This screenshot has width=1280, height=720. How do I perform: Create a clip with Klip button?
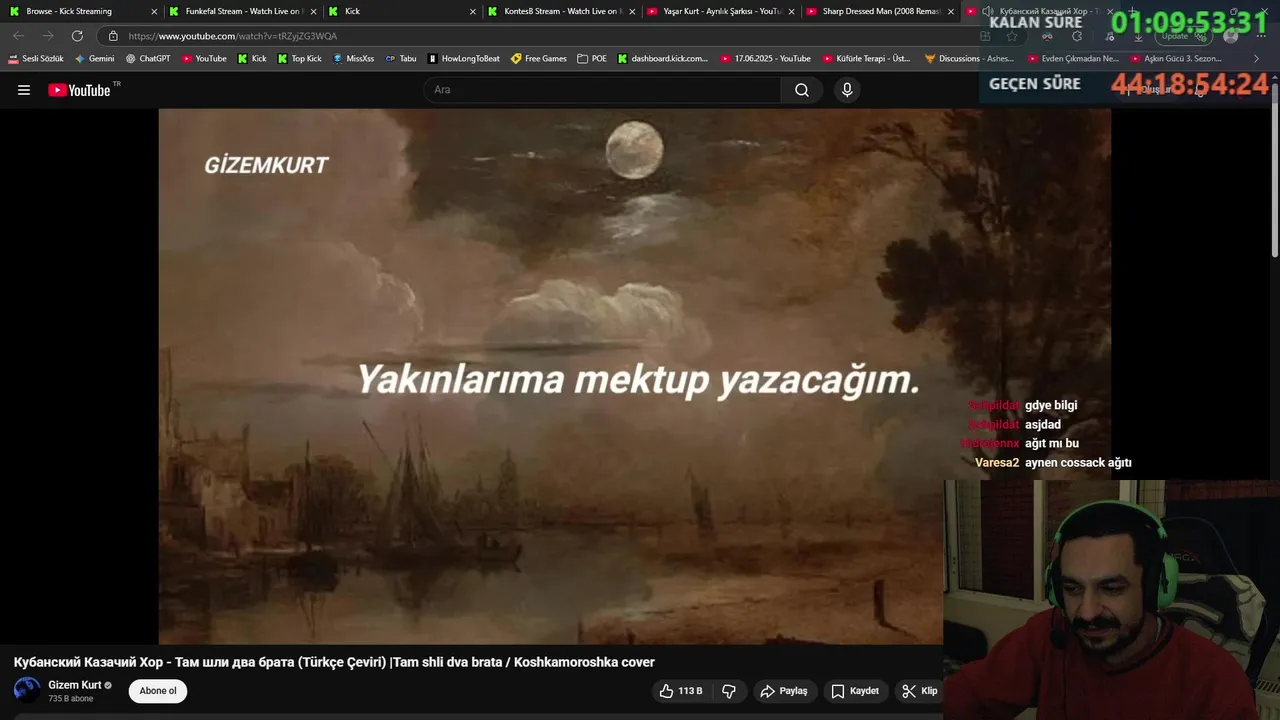(920, 691)
